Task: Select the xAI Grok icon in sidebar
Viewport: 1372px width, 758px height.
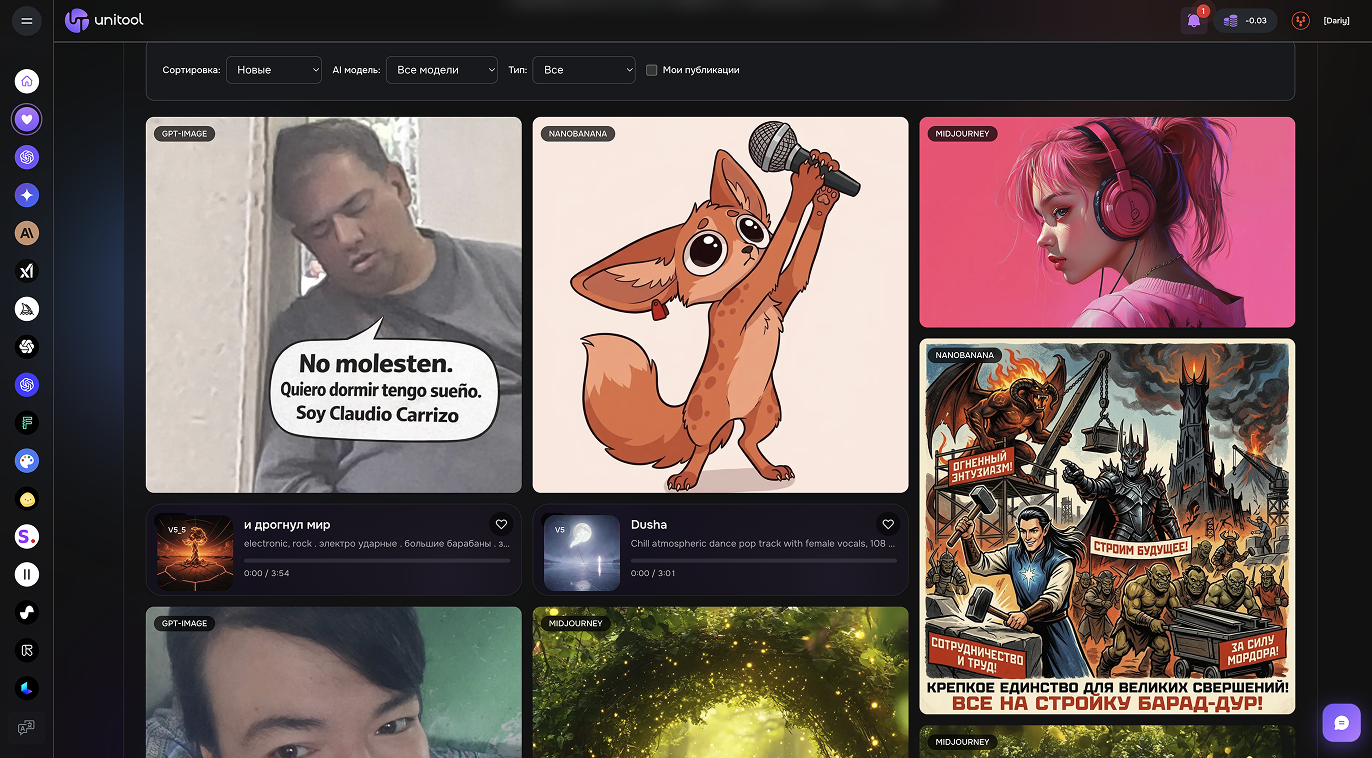Action: (x=27, y=271)
